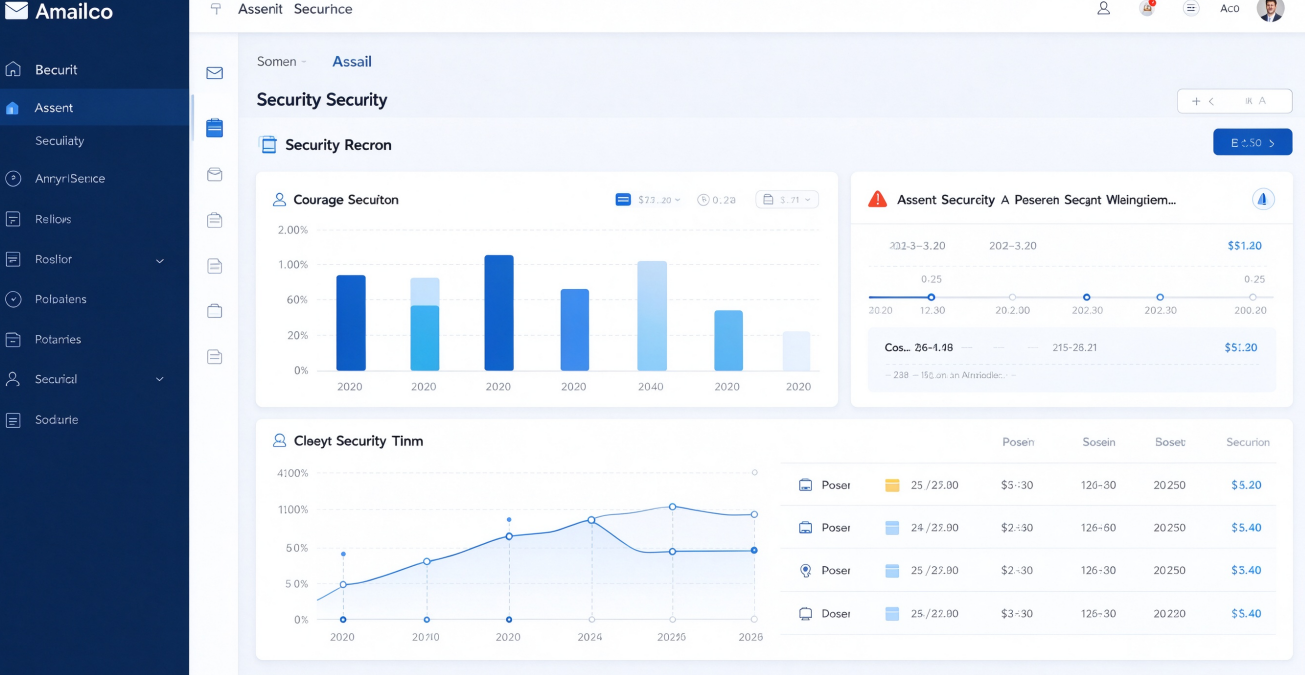1305x675 pixels.
Task: Click the red warning triangle icon
Action: pos(877,199)
